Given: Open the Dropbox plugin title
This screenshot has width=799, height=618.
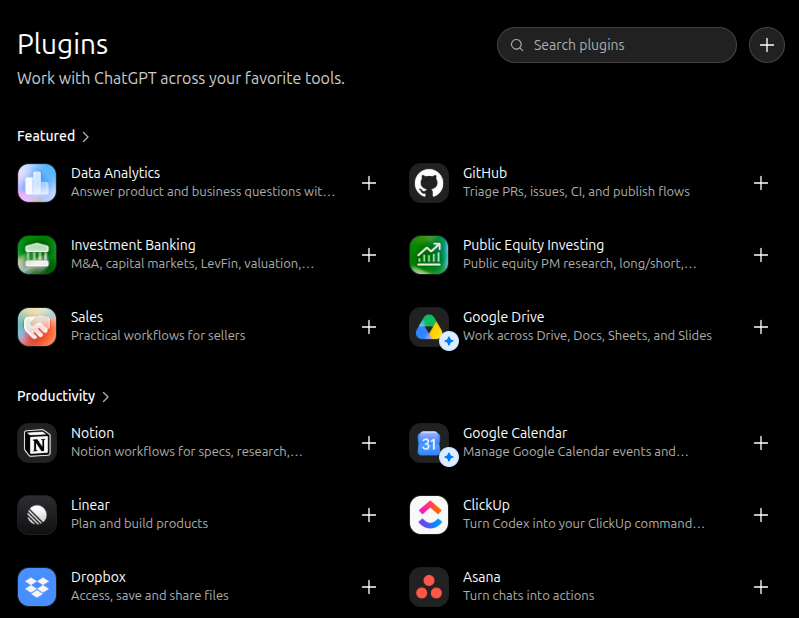Looking at the screenshot, I should tap(98, 577).
